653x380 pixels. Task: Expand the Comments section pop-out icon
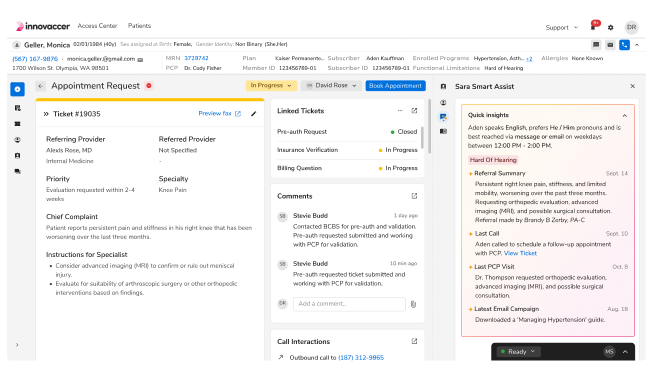(414, 196)
